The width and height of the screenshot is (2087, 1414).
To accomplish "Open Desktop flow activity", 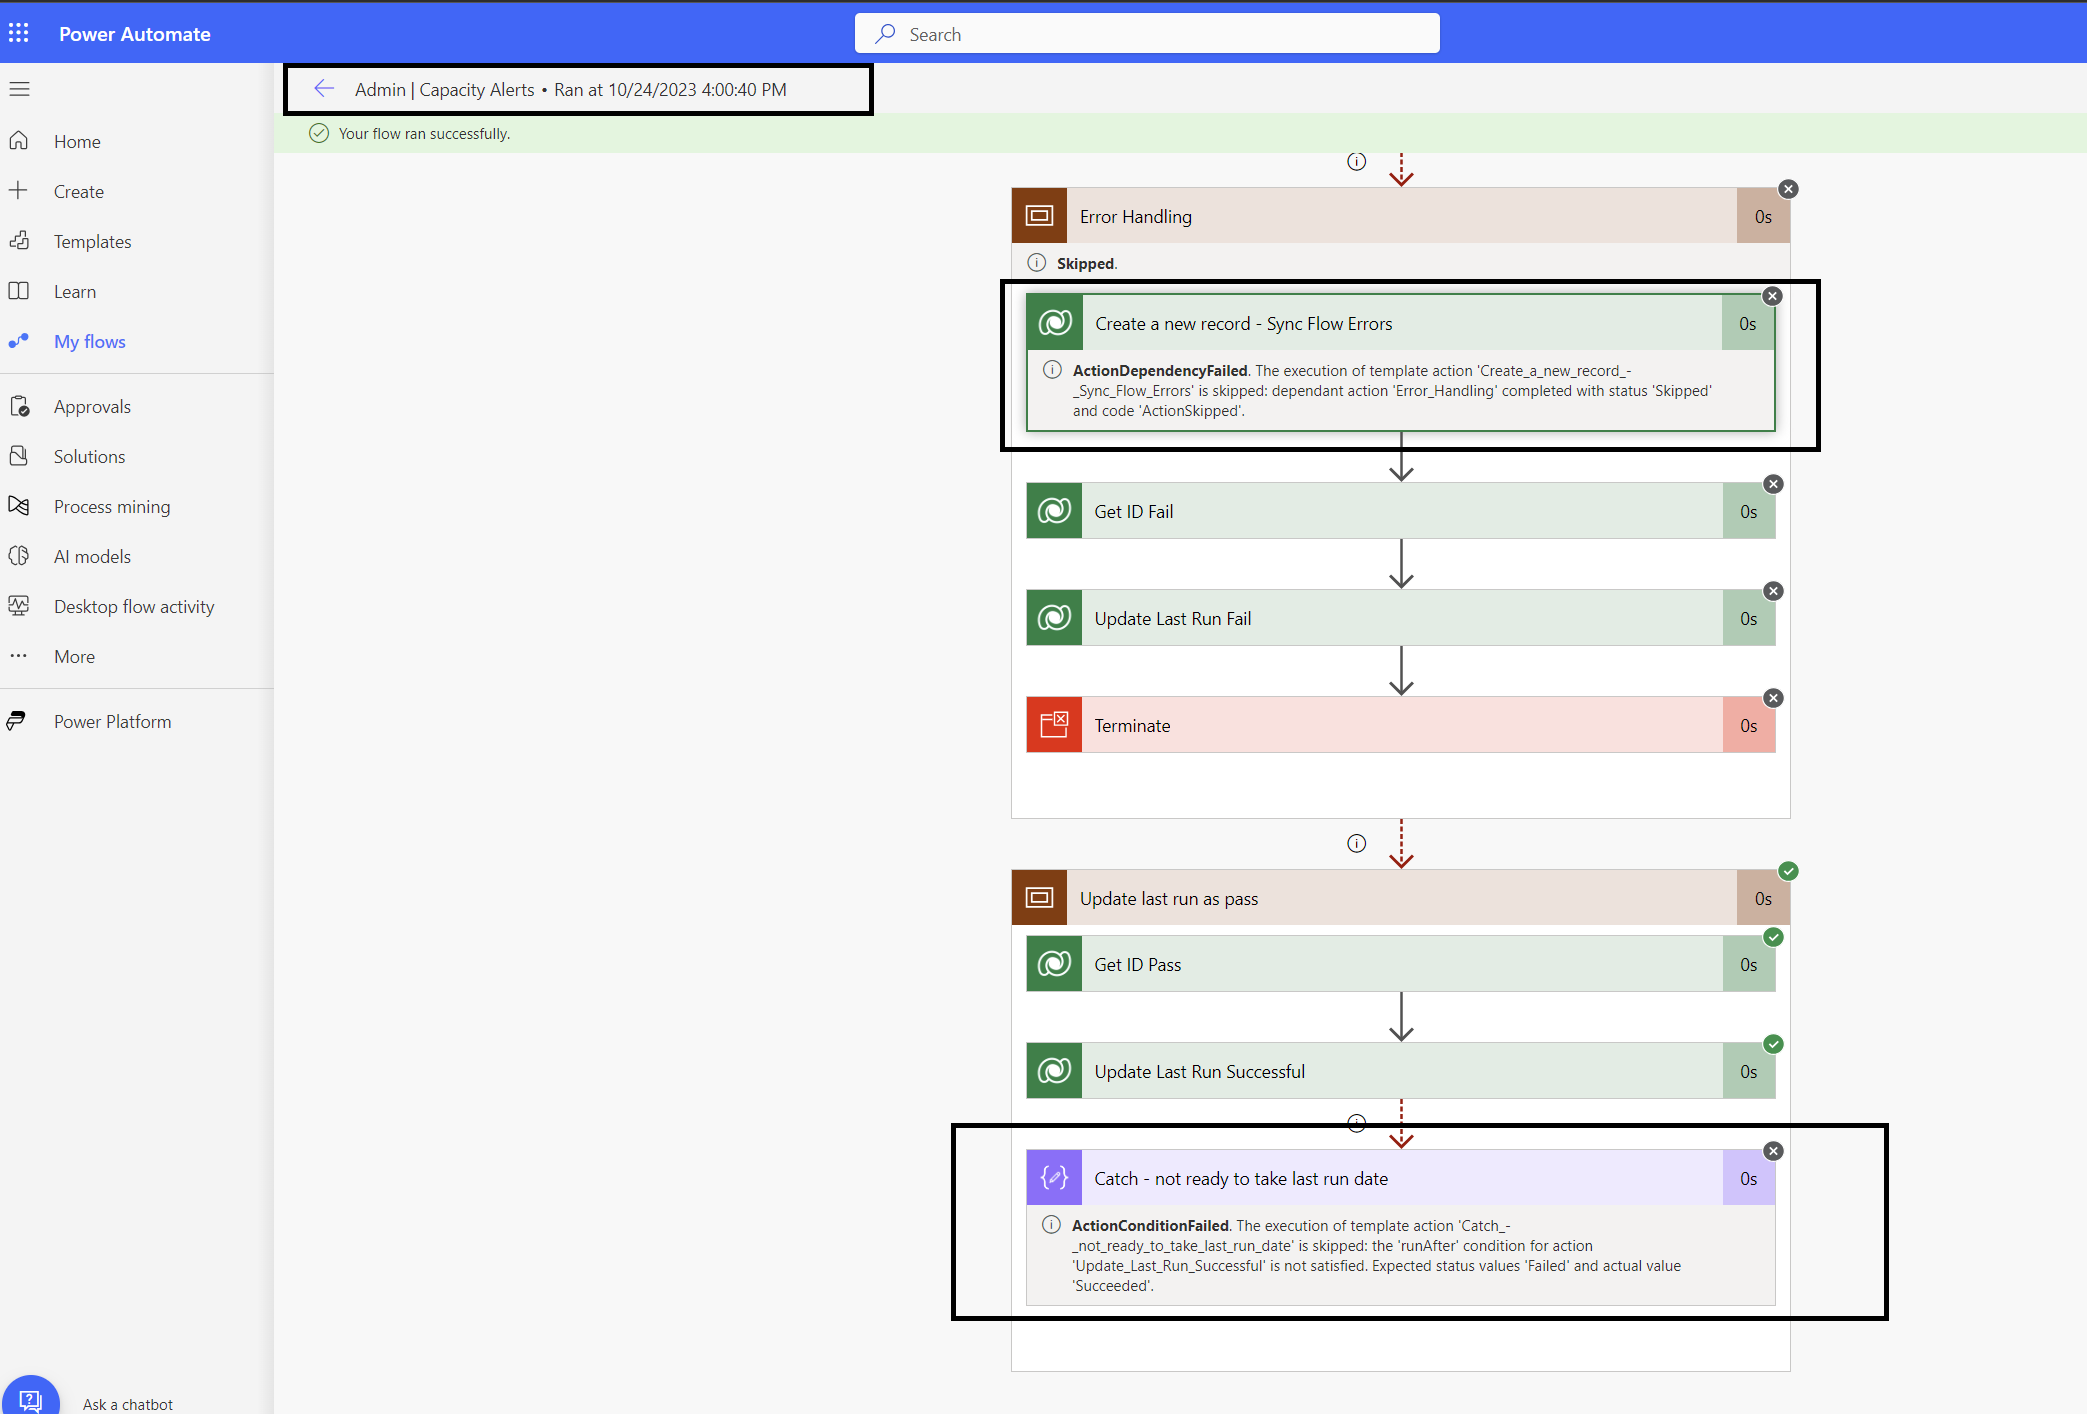I will 134,606.
